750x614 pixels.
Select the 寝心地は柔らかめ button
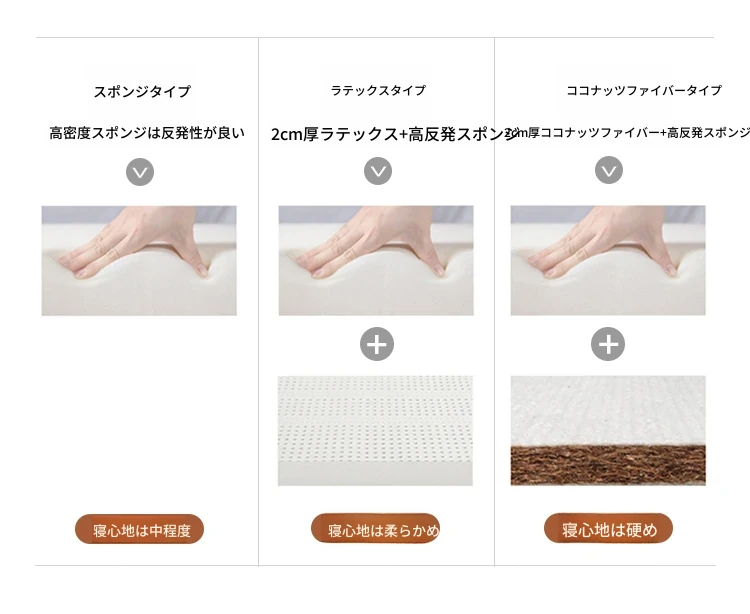pos(375,528)
